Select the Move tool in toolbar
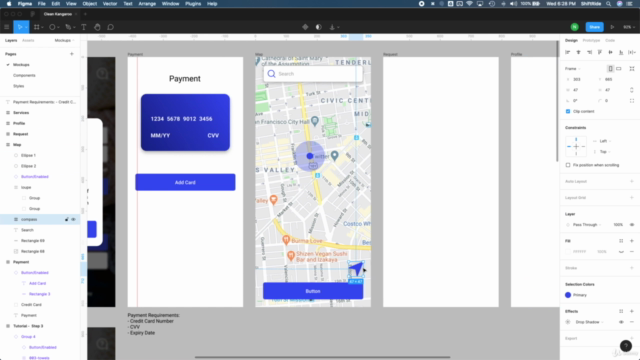640x360 pixels. click(19, 27)
